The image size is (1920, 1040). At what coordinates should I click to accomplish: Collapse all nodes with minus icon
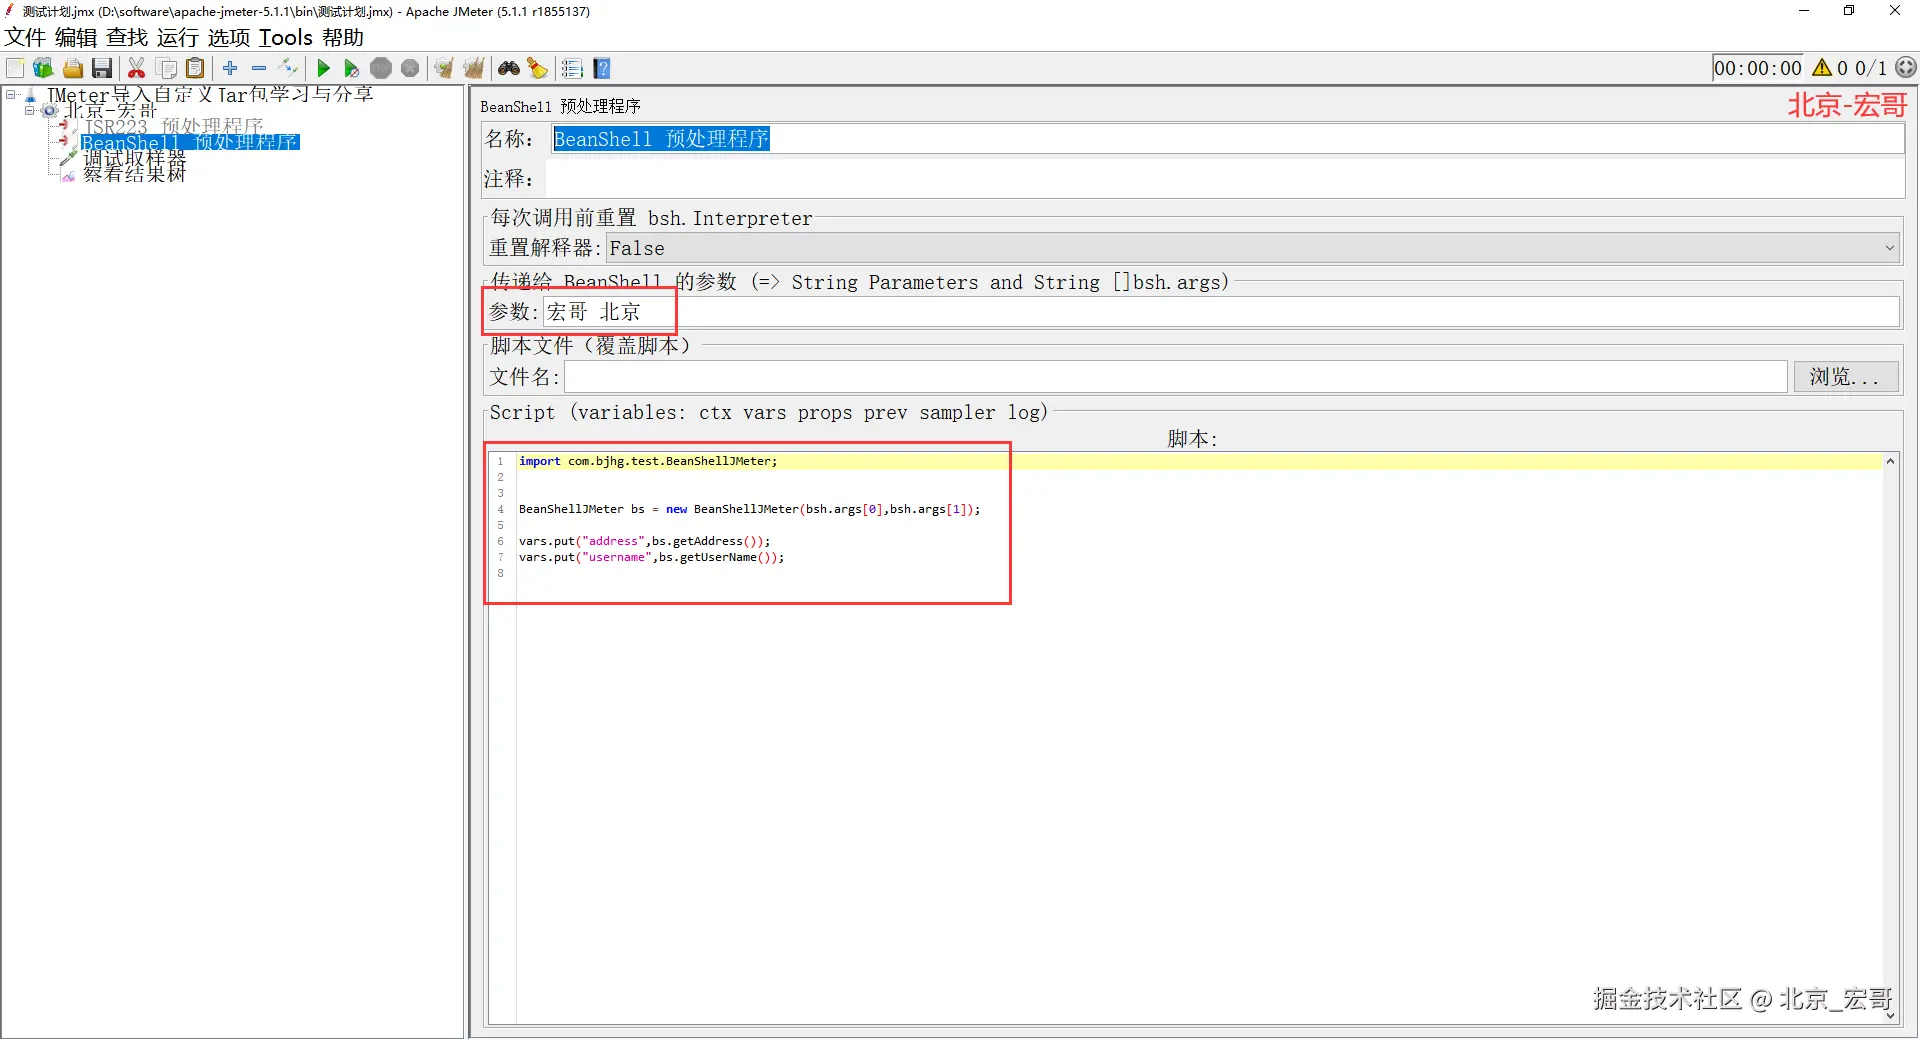point(259,68)
